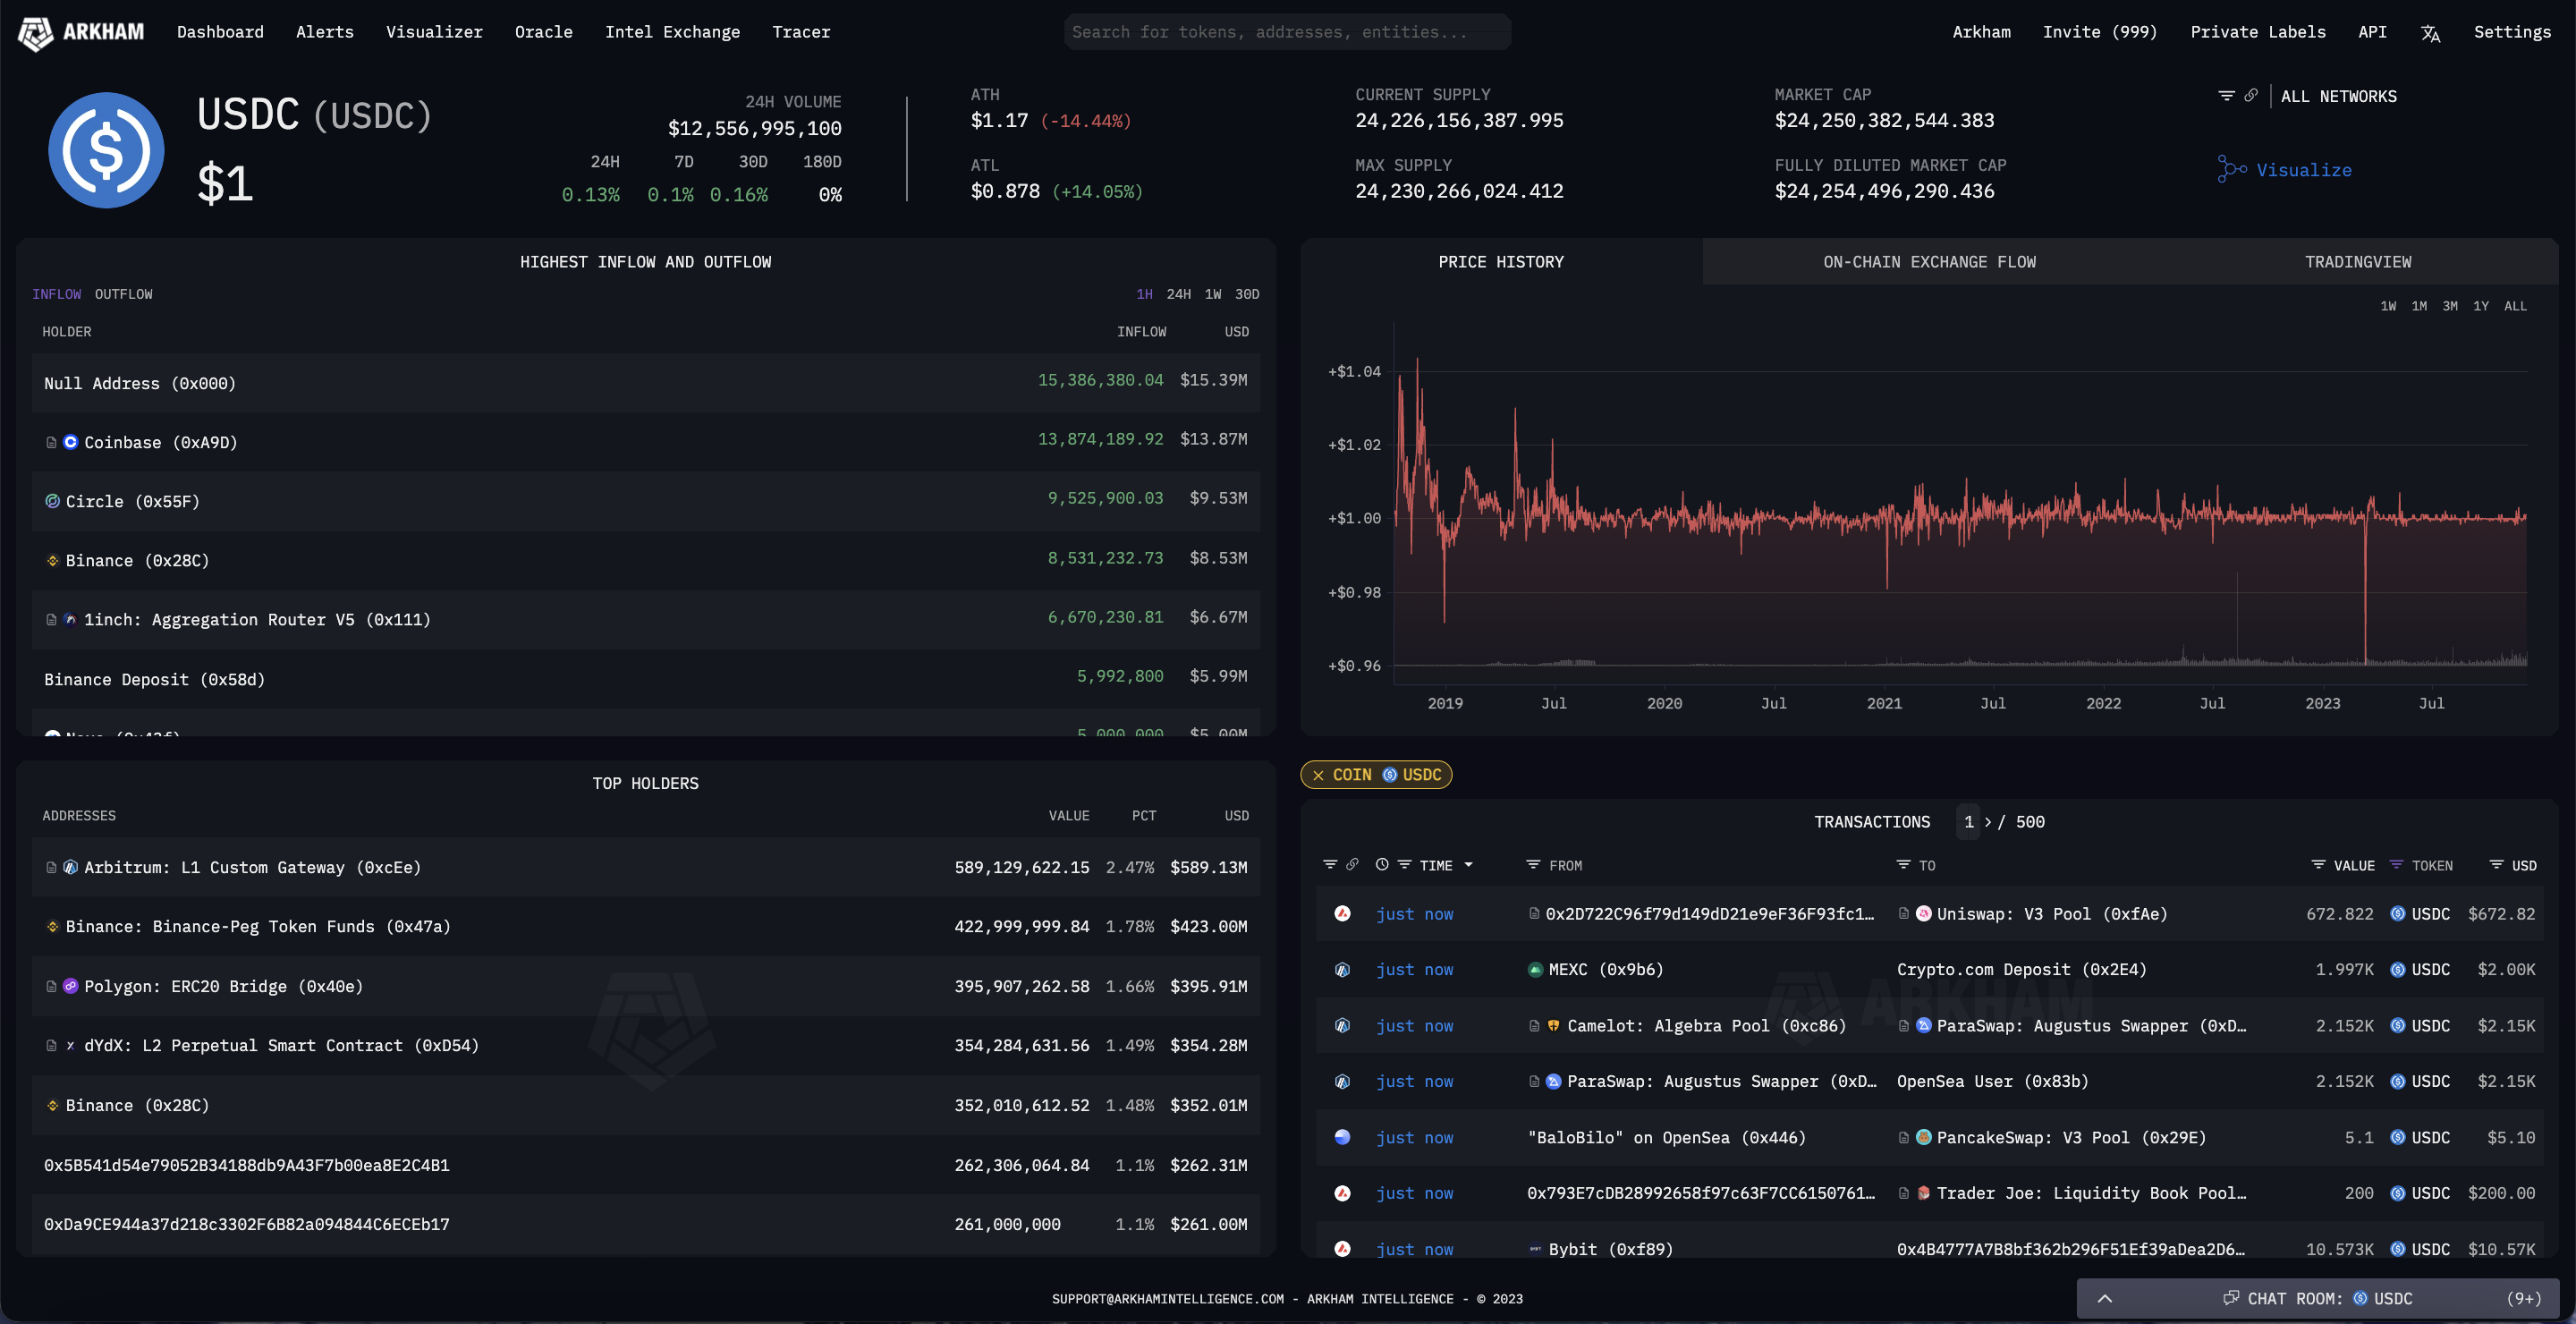Viewport: 2576px width, 1324px height.
Task: Click the Trader Joe logo in the TO column
Action: [x=1923, y=1193]
